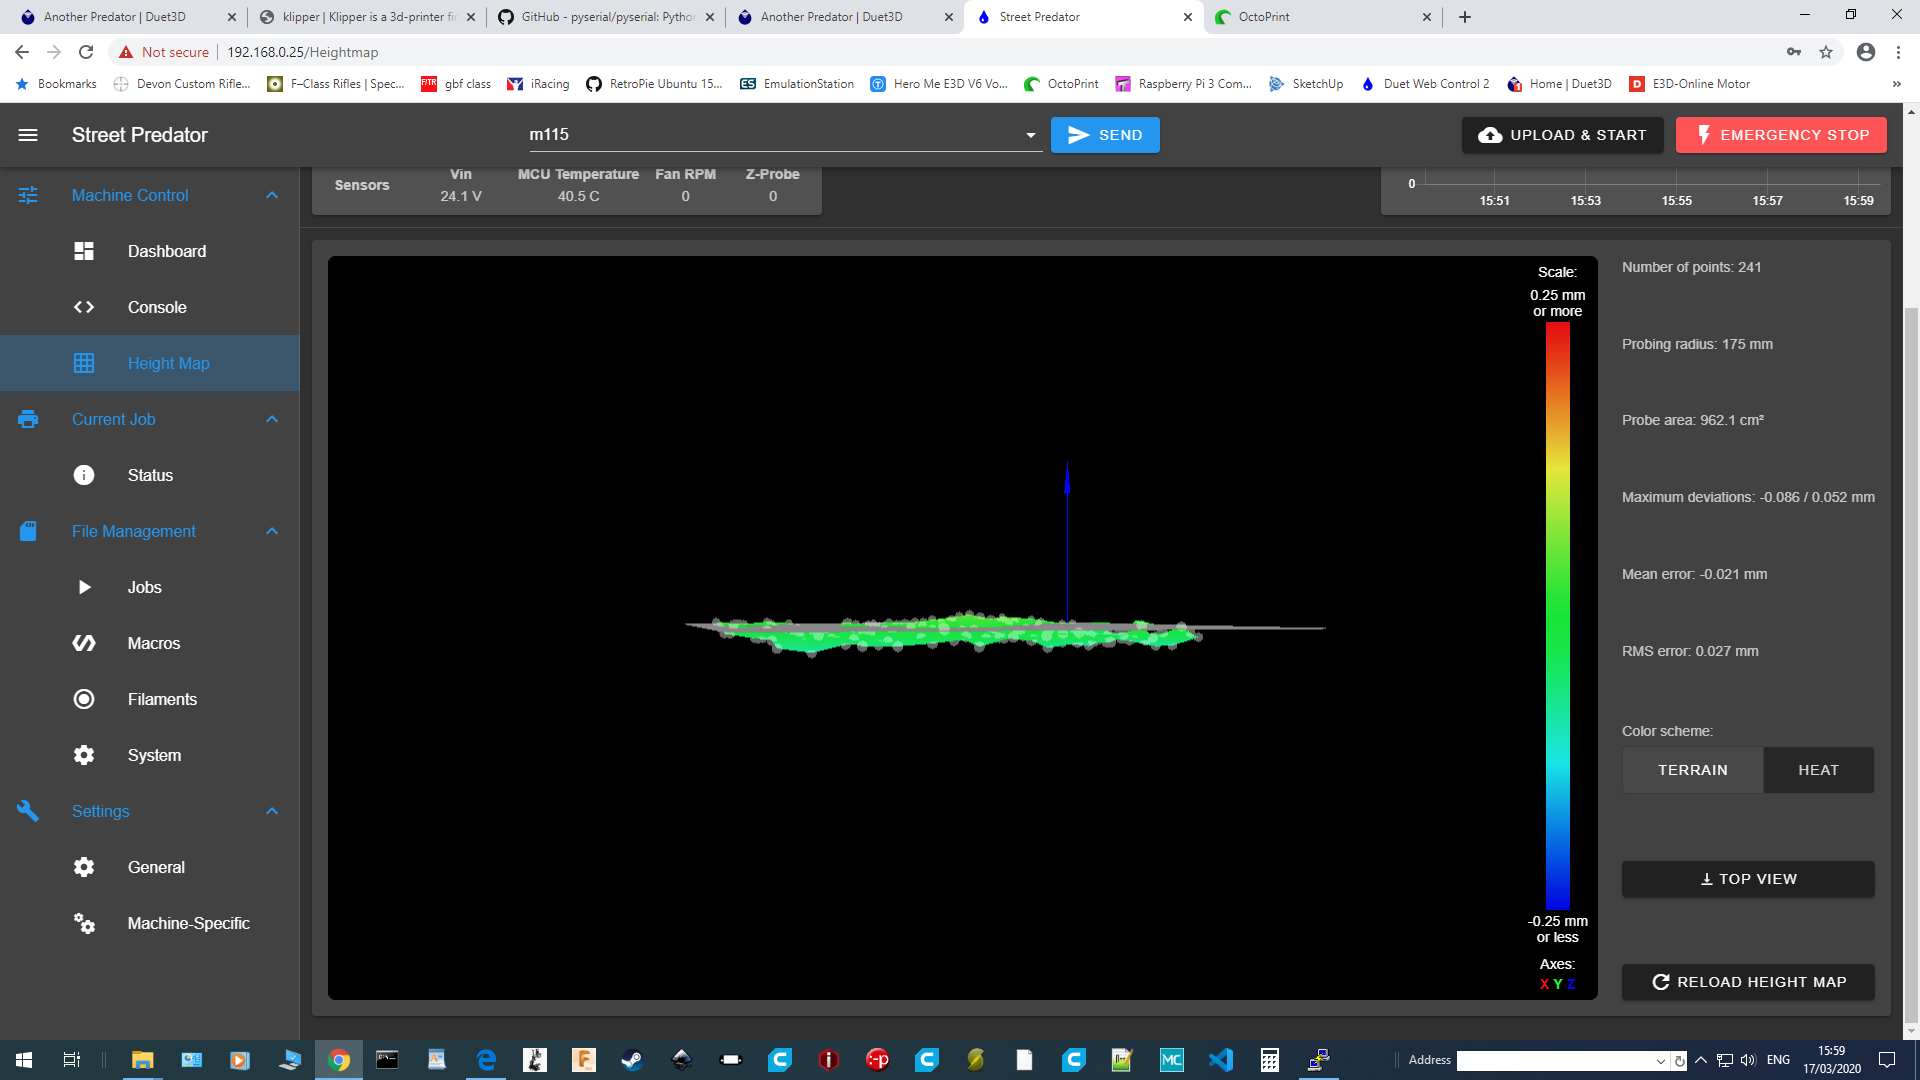Open Machine-Specific settings
The image size is (1920, 1080).
[150, 923]
